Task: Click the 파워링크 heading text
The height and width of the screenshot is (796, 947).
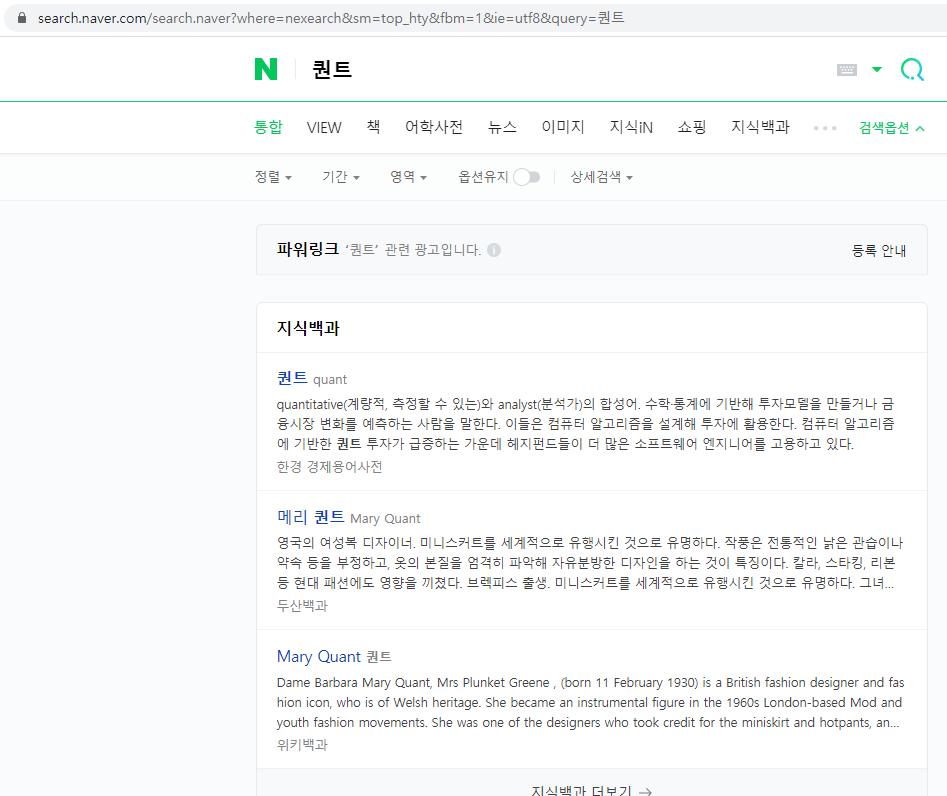Action: click(307, 249)
